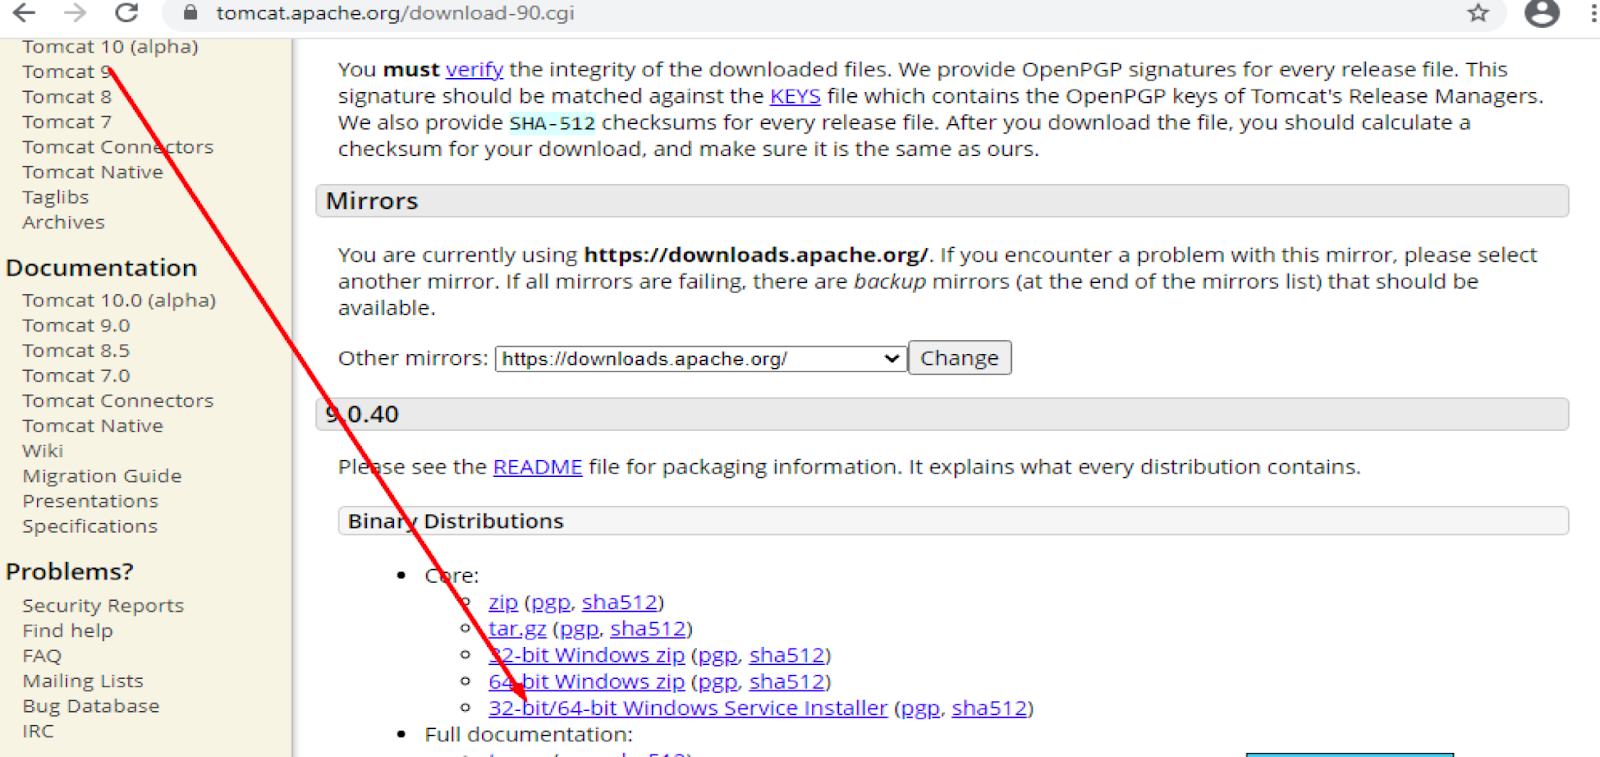Image resolution: width=1600 pixels, height=757 pixels.
Task: Open the browser profile avatar
Action: pyautogui.click(x=1542, y=13)
